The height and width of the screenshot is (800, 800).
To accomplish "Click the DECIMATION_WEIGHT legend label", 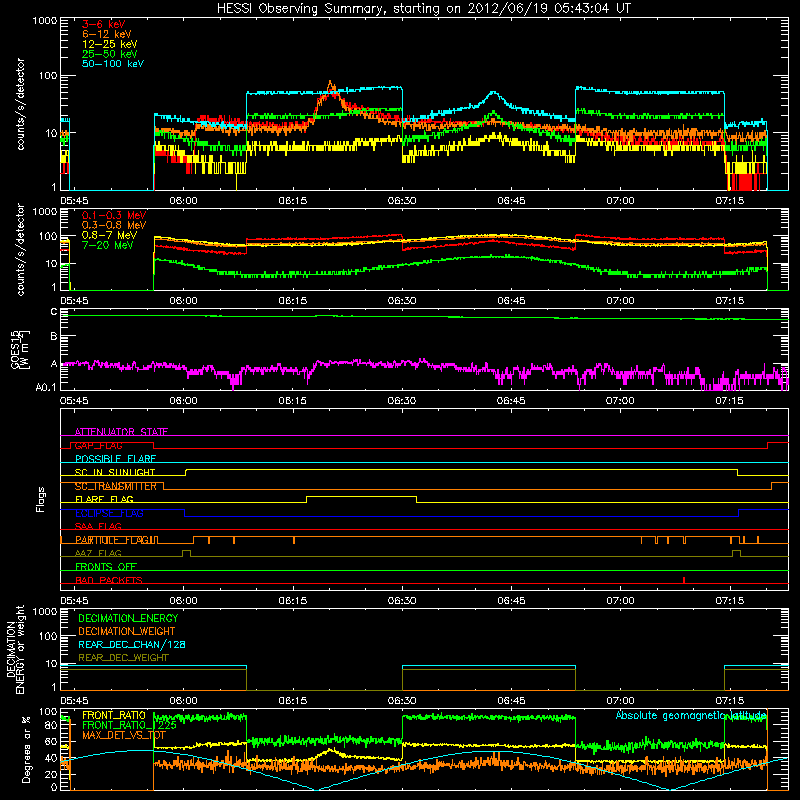I will click(x=127, y=631).
